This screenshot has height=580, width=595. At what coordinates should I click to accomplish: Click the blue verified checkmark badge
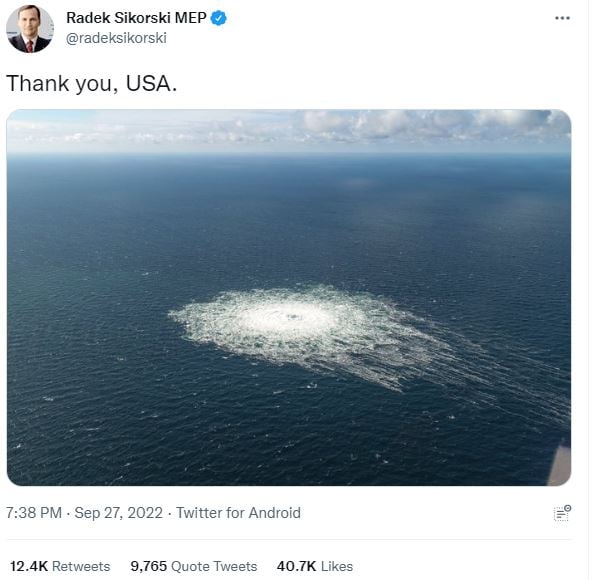(x=218, y=18)
